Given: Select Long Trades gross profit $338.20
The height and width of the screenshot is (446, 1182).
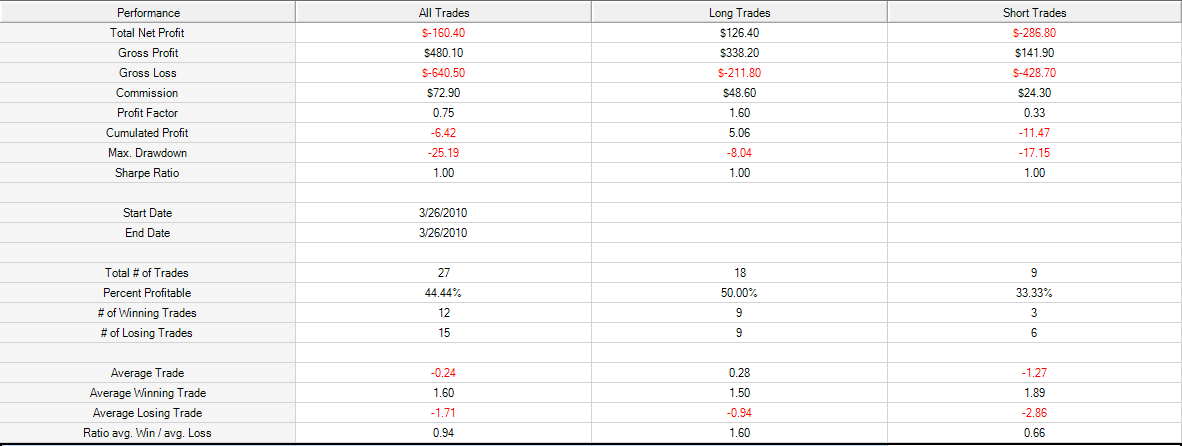Looking at the screenshot, I should [x=740, y=53].
